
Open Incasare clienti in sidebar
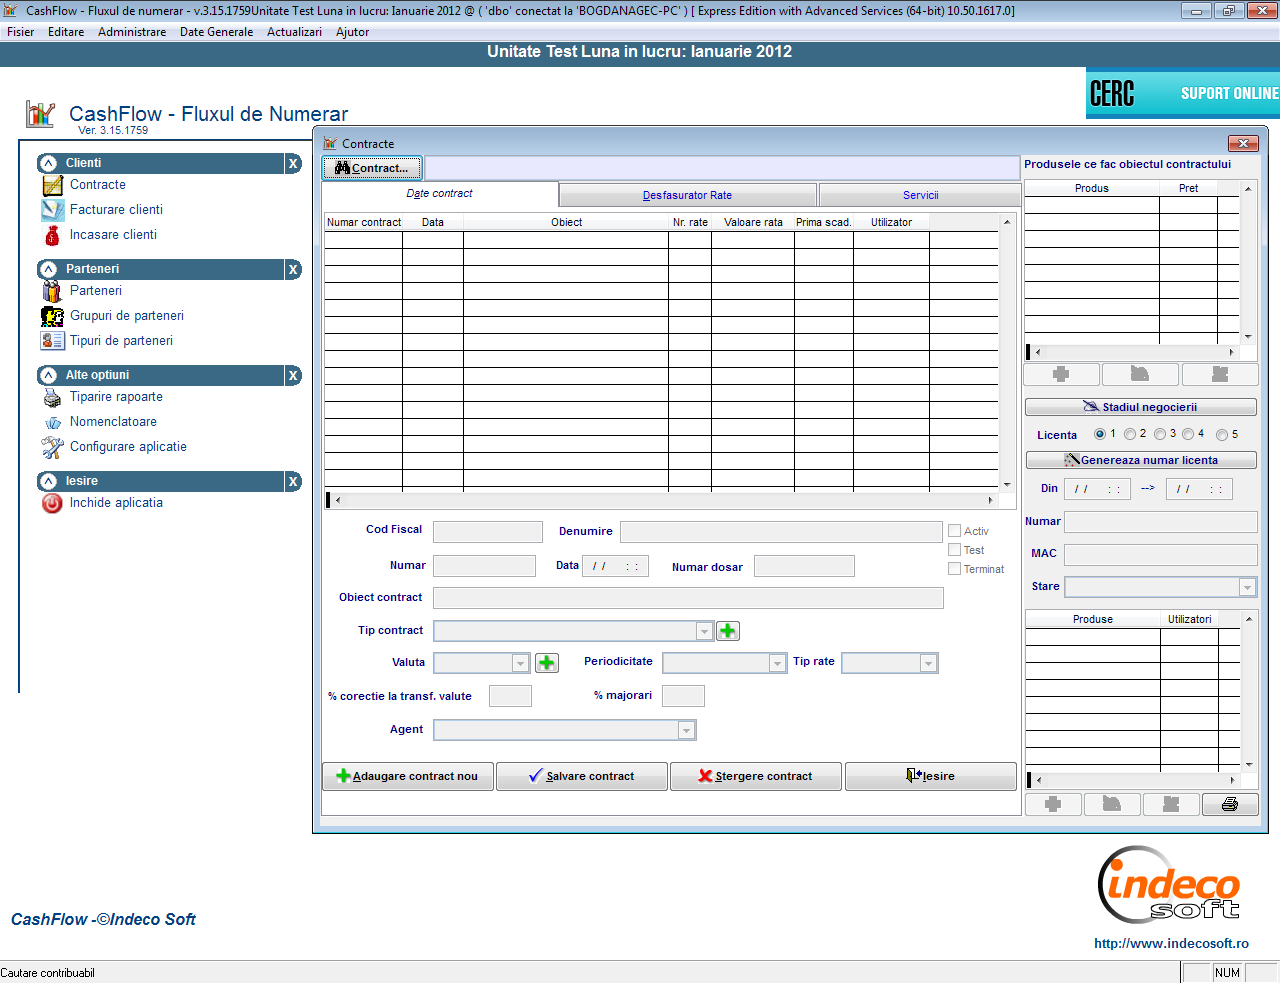coord(112,235)
